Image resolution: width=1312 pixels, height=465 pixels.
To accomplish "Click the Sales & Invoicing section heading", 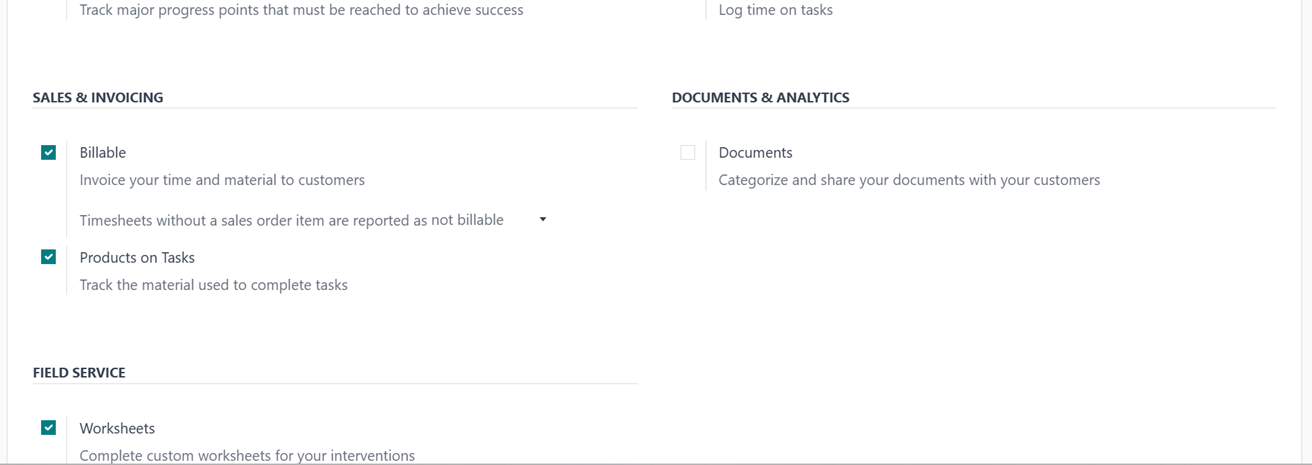I will click(x=98, y=98).
